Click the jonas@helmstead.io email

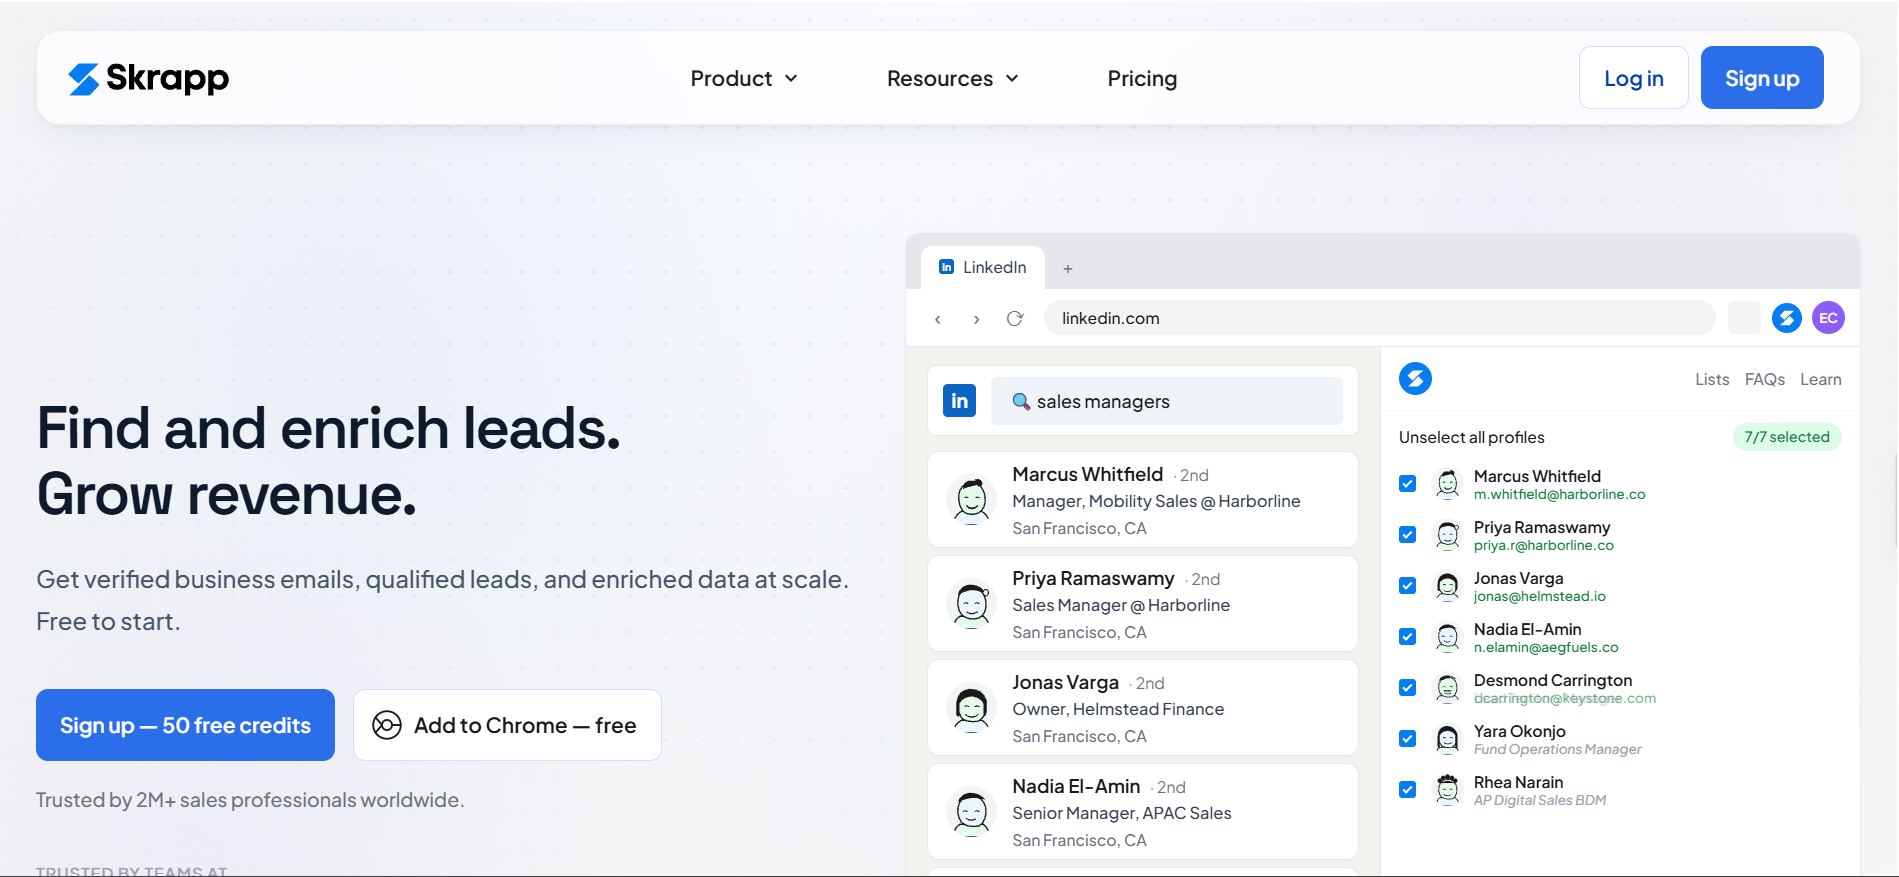[x=1540, y=597]
